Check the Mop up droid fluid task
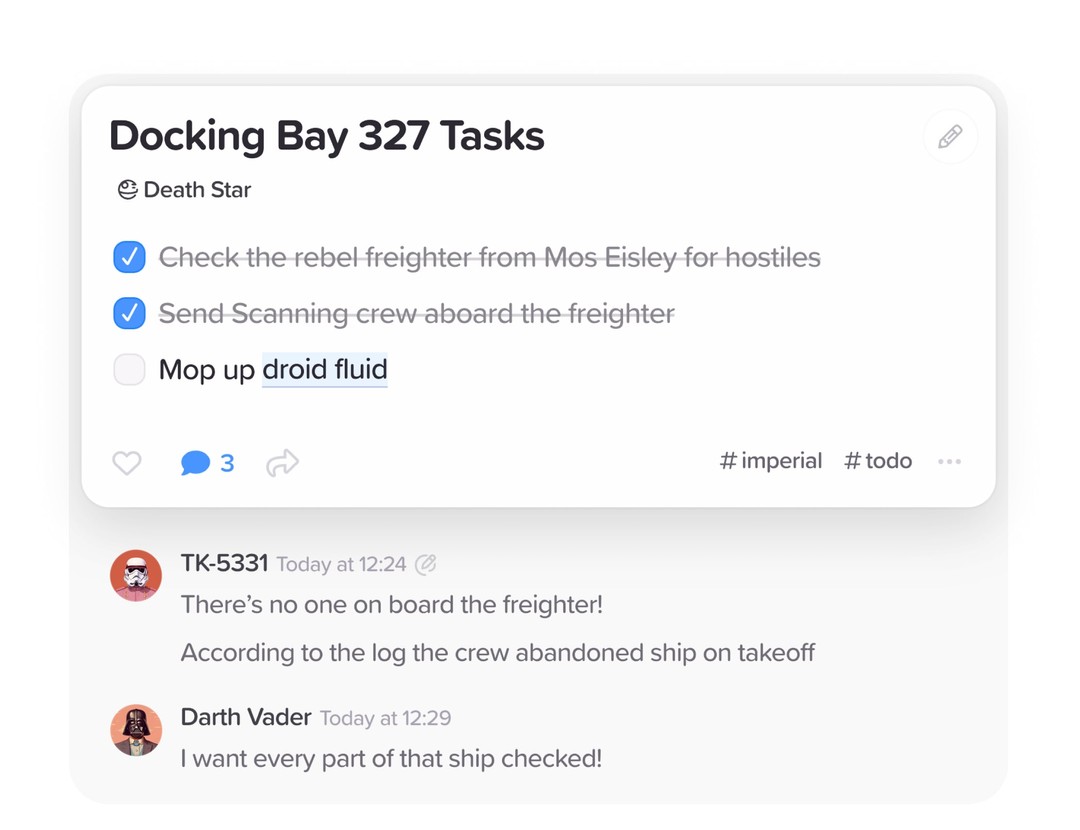 129,369
